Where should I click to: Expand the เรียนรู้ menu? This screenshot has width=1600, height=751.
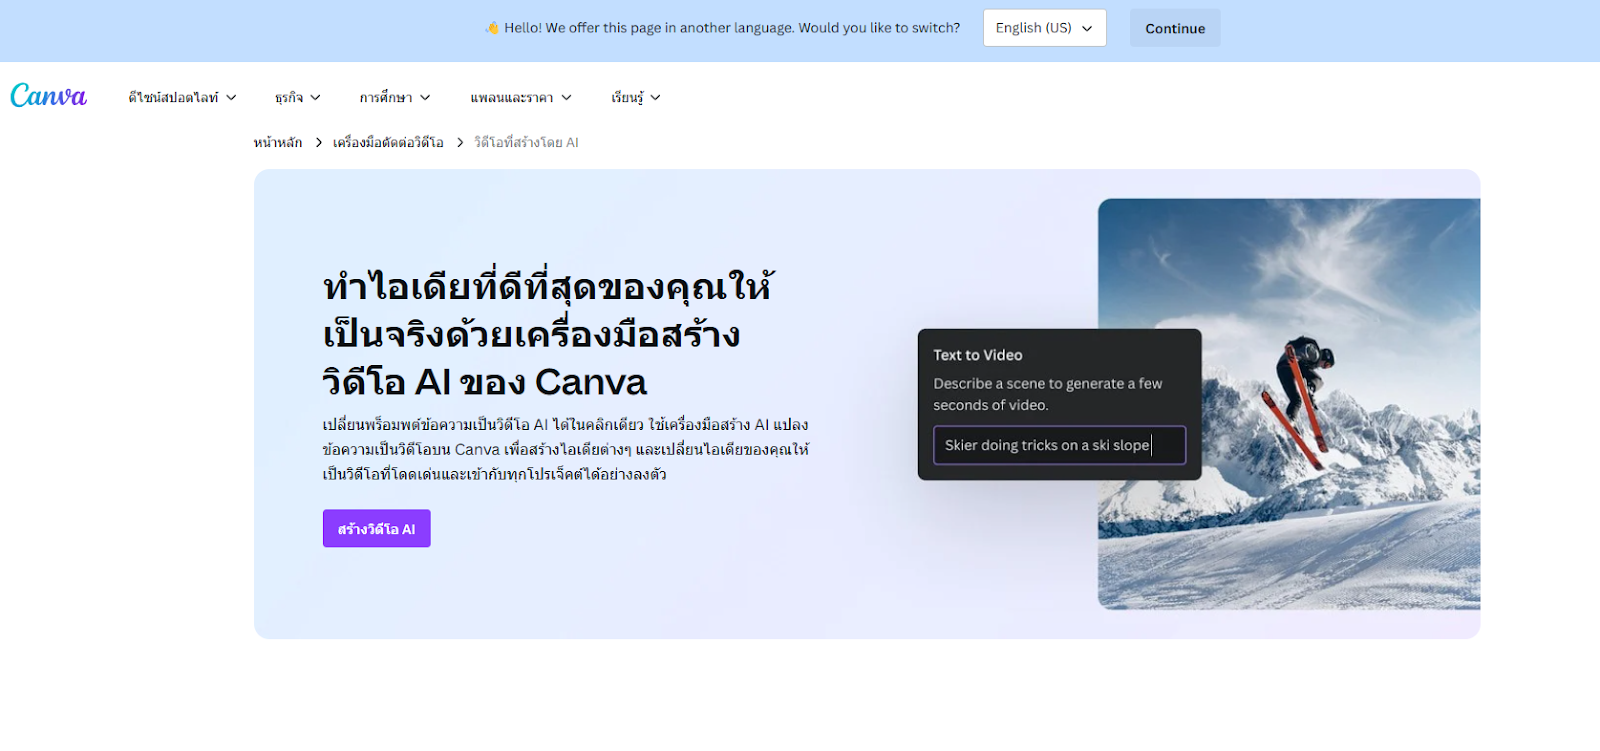[636, 97]
